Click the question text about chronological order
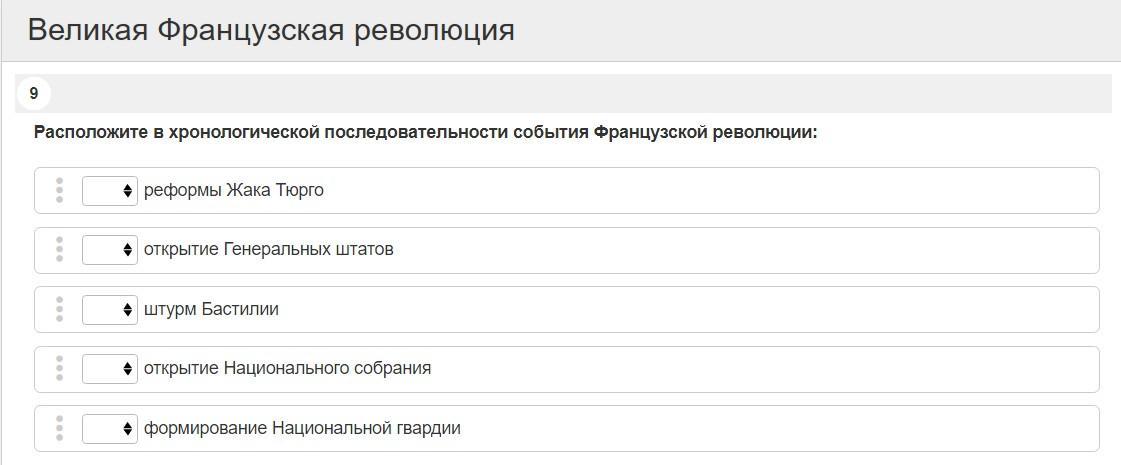This screenshot has width=1121, height=465. (425, 133)
